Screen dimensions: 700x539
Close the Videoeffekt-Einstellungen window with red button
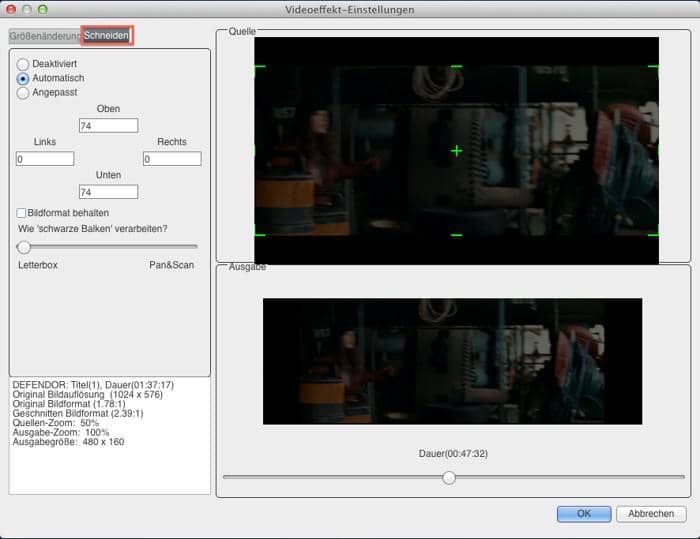[x=11, y=9]
